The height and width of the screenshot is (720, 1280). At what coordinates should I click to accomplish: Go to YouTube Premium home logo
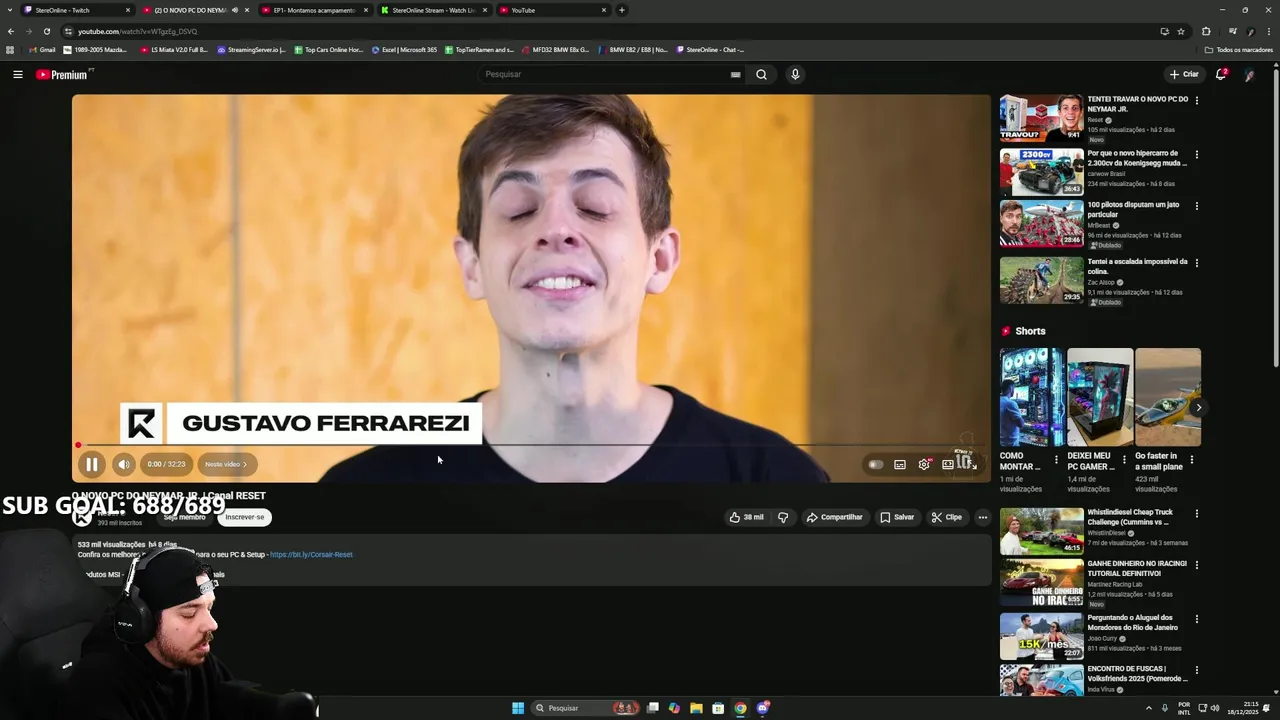64,74
